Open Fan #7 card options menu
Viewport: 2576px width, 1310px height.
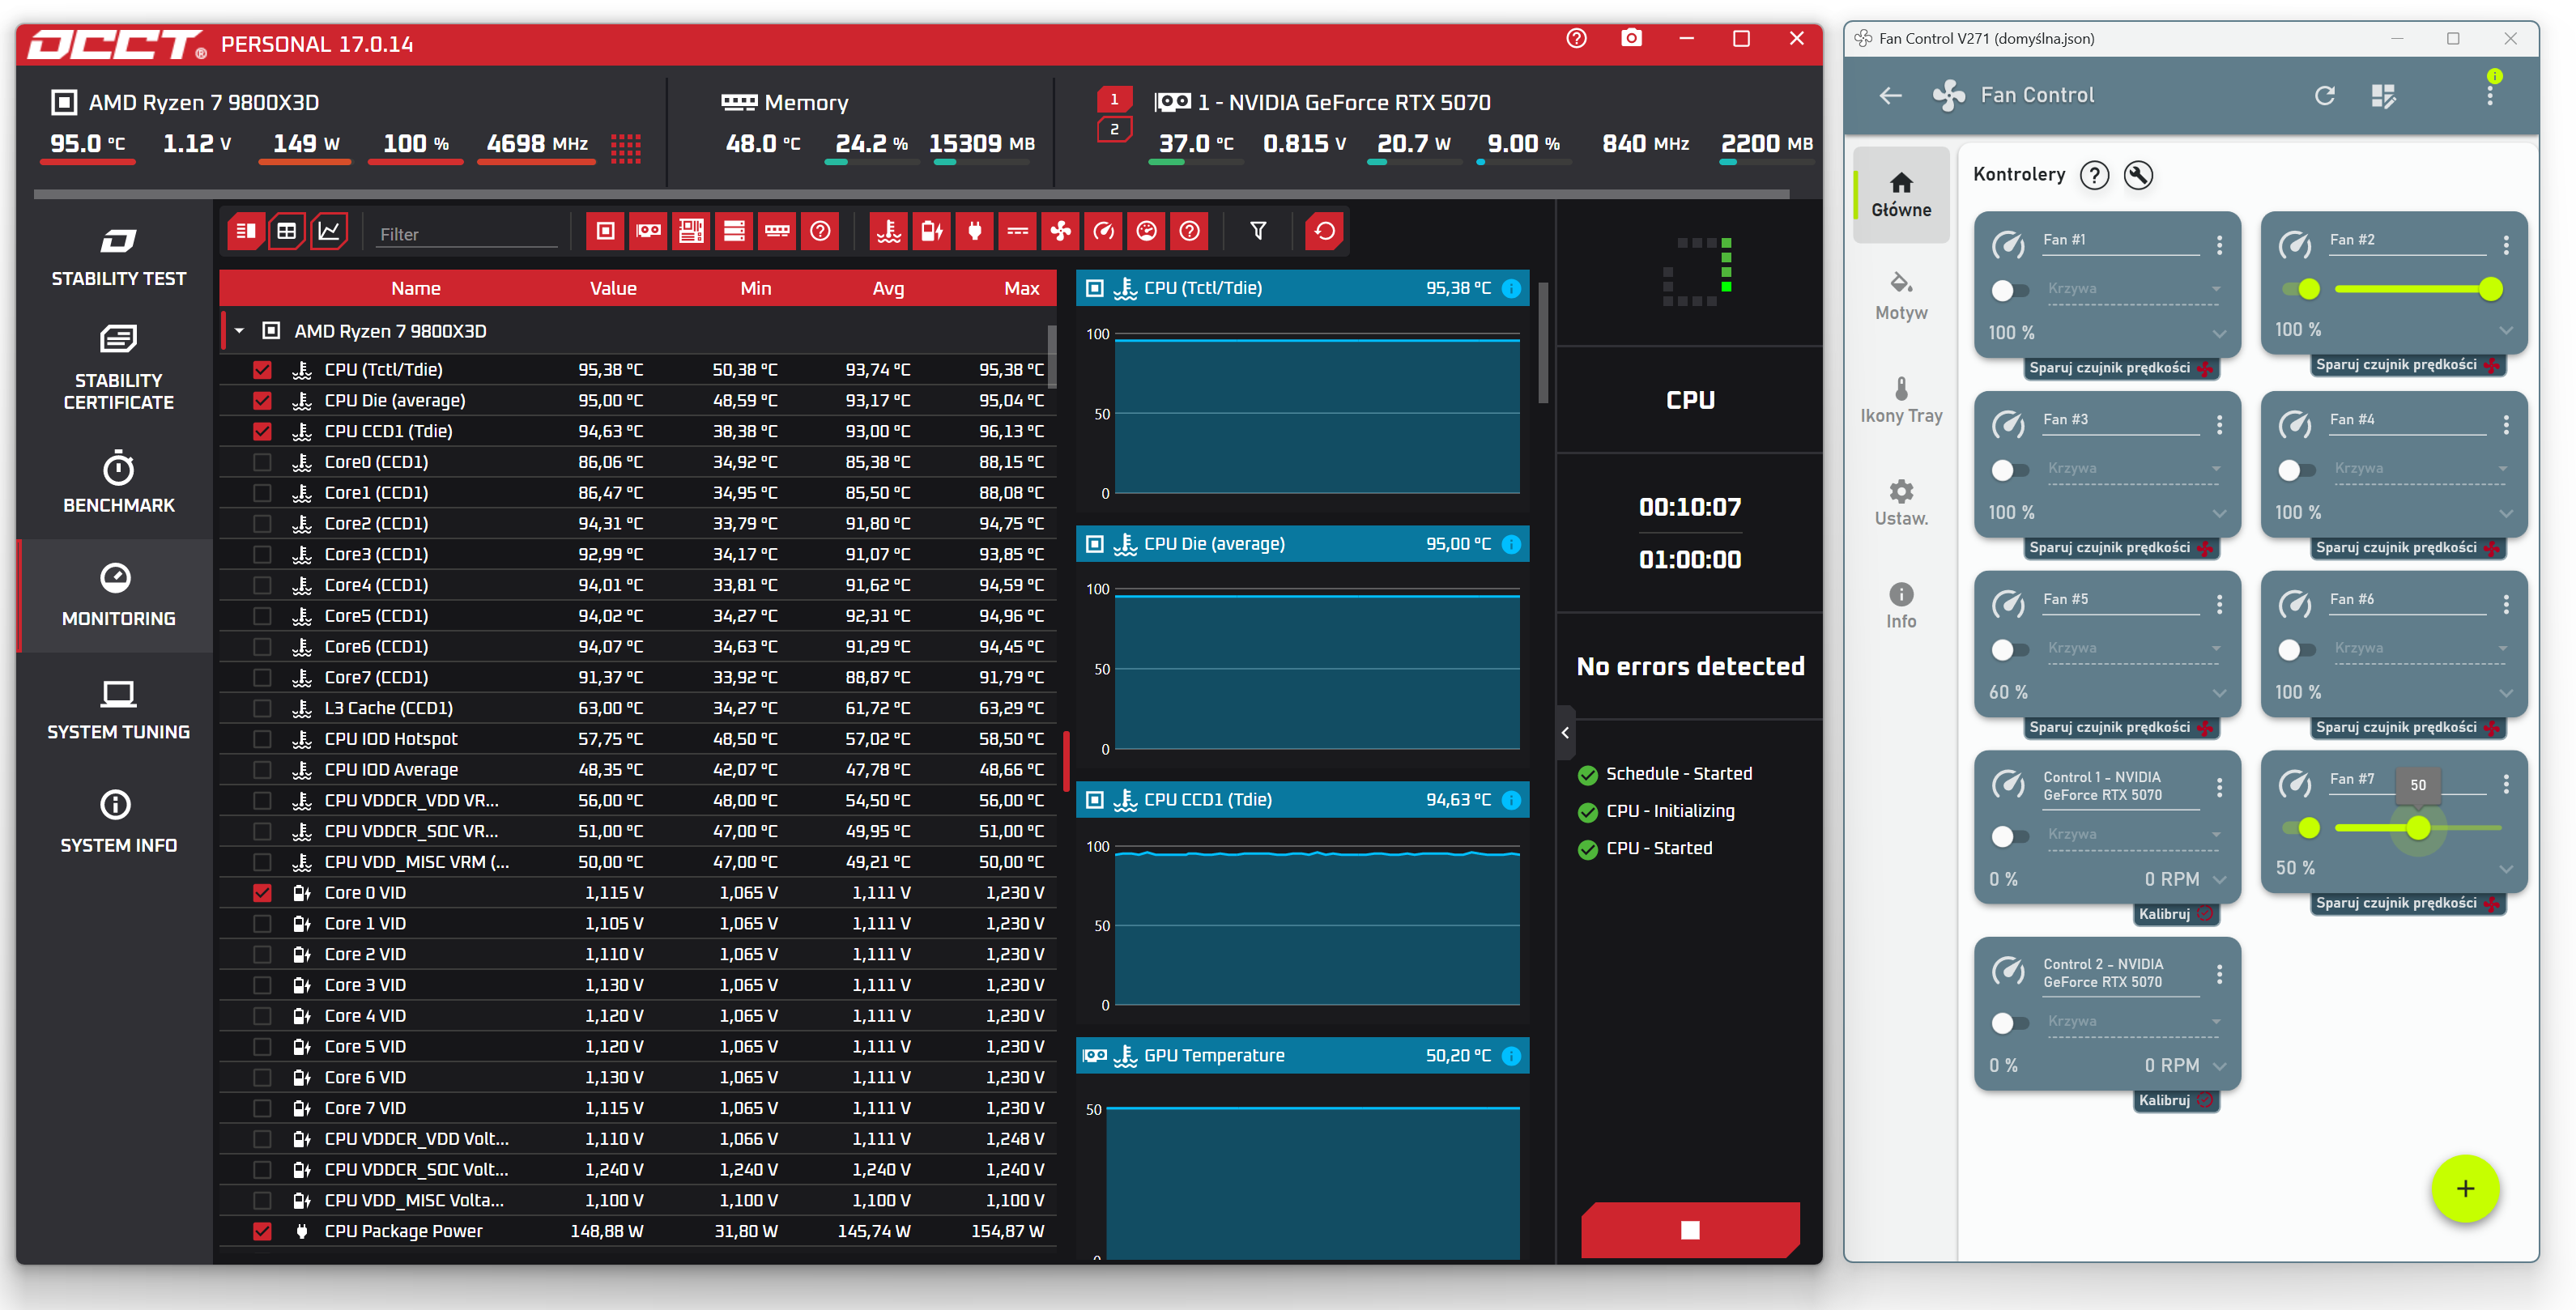2506,785
